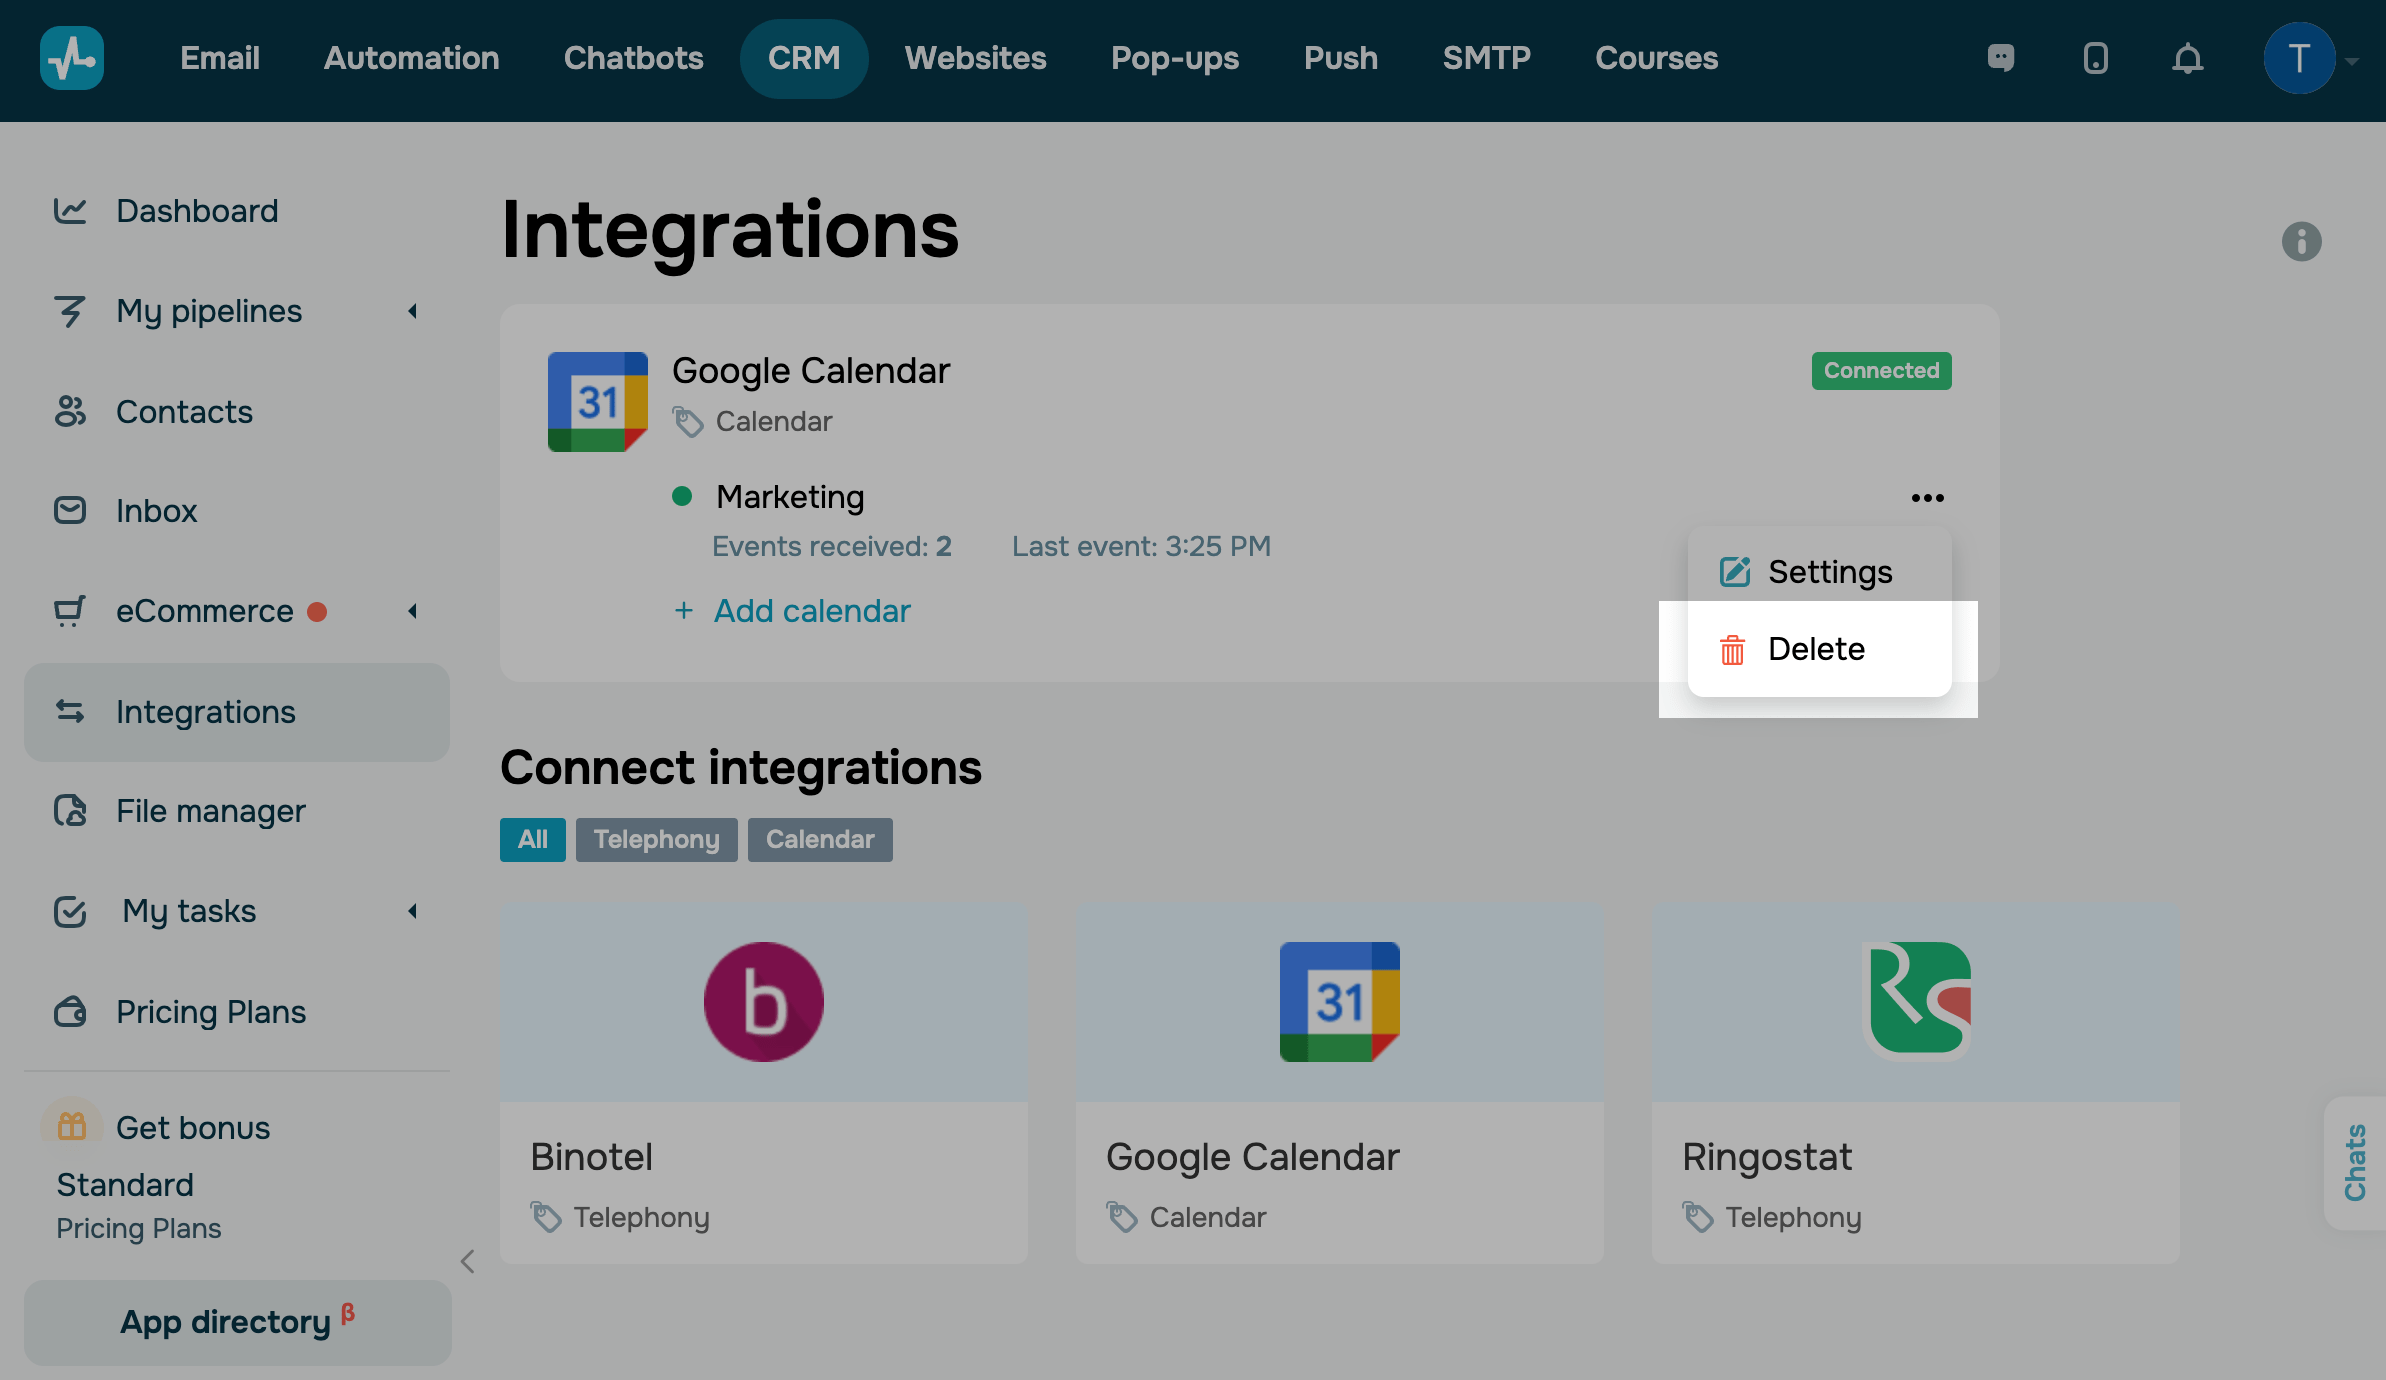The height and width of the screenshot is (1380, 2386).
Task: Click the Add calendar link
Action: [x=811, y=611]
